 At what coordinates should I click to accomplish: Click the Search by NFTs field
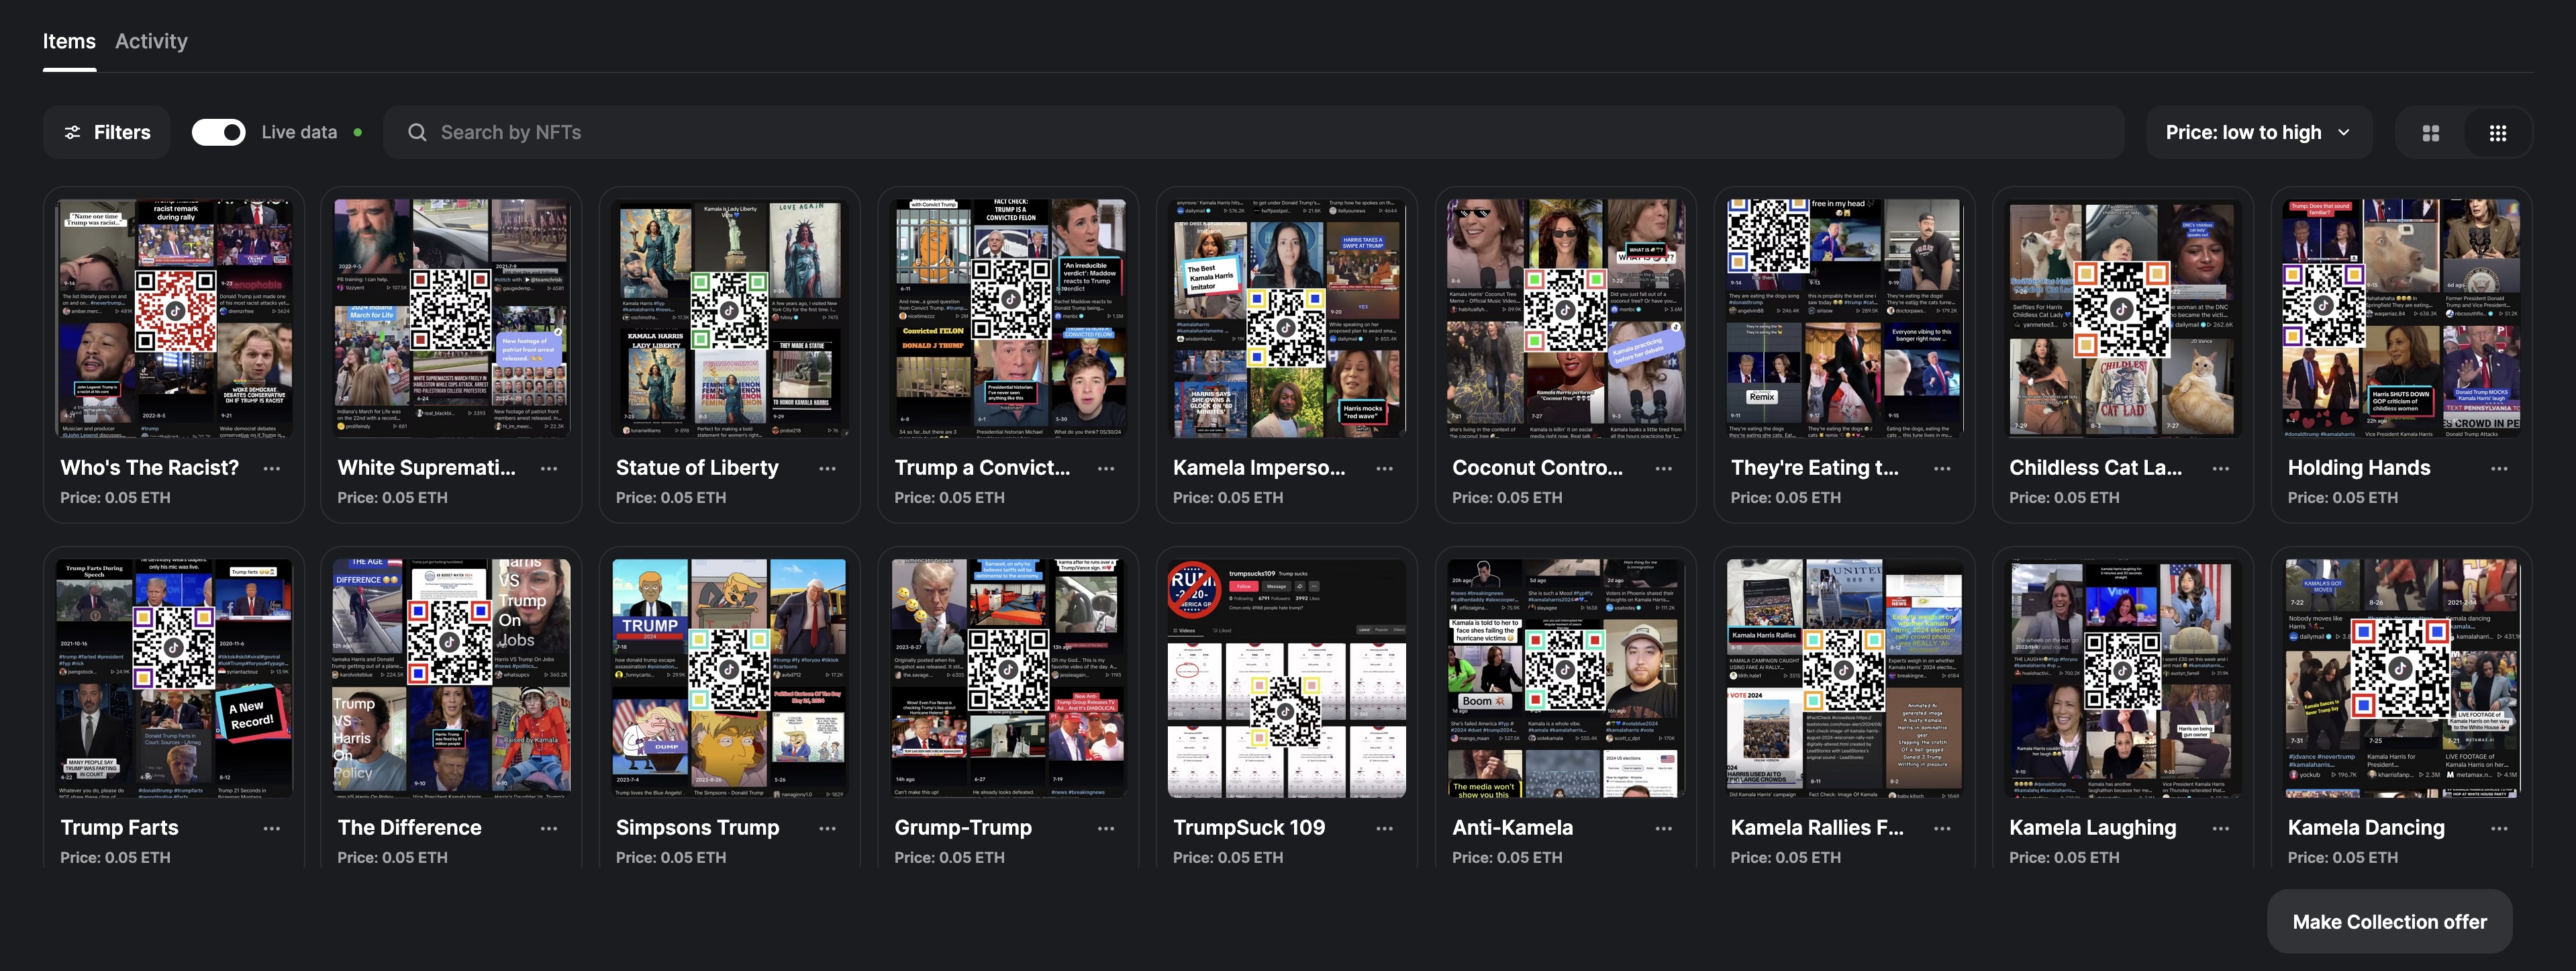(1250, 132)
